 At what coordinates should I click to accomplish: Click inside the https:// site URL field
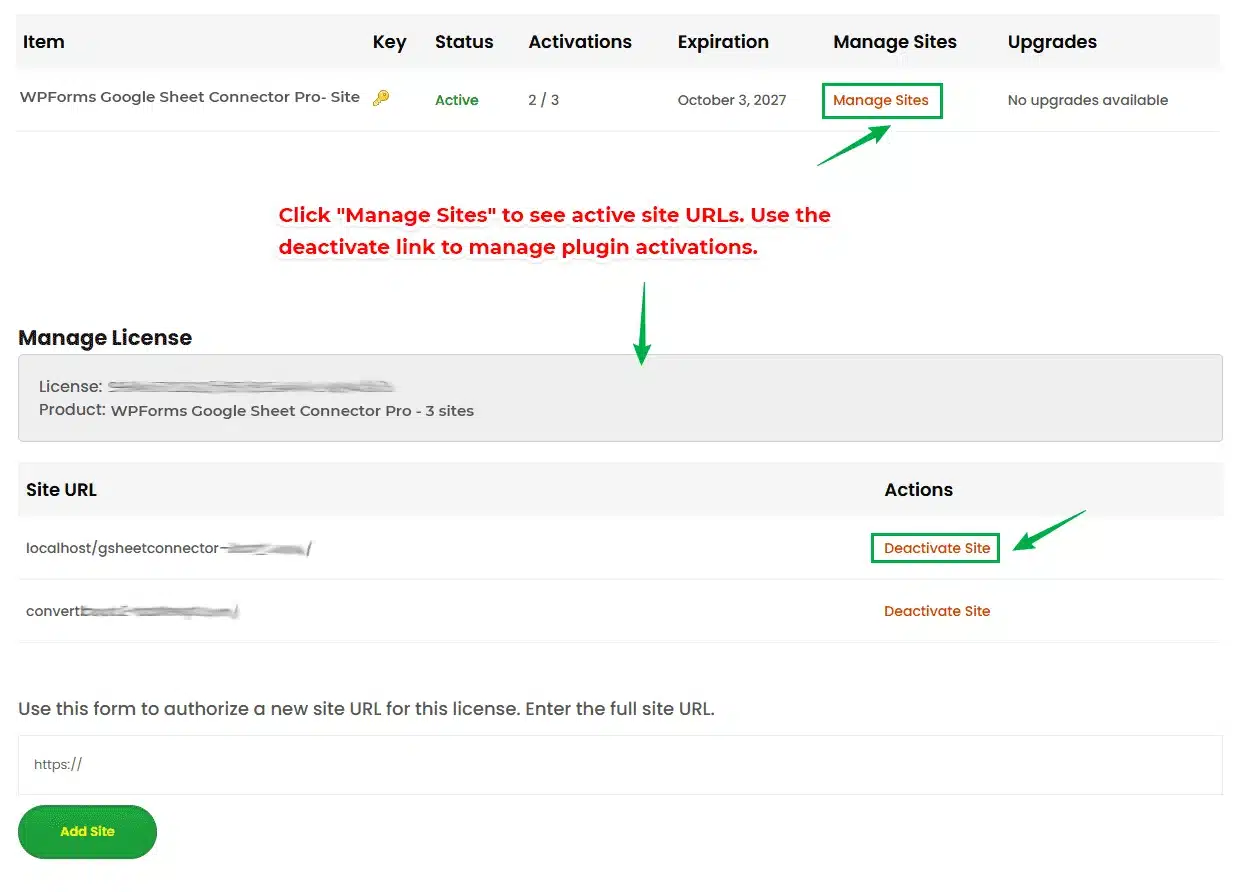(x=400, y=764)
